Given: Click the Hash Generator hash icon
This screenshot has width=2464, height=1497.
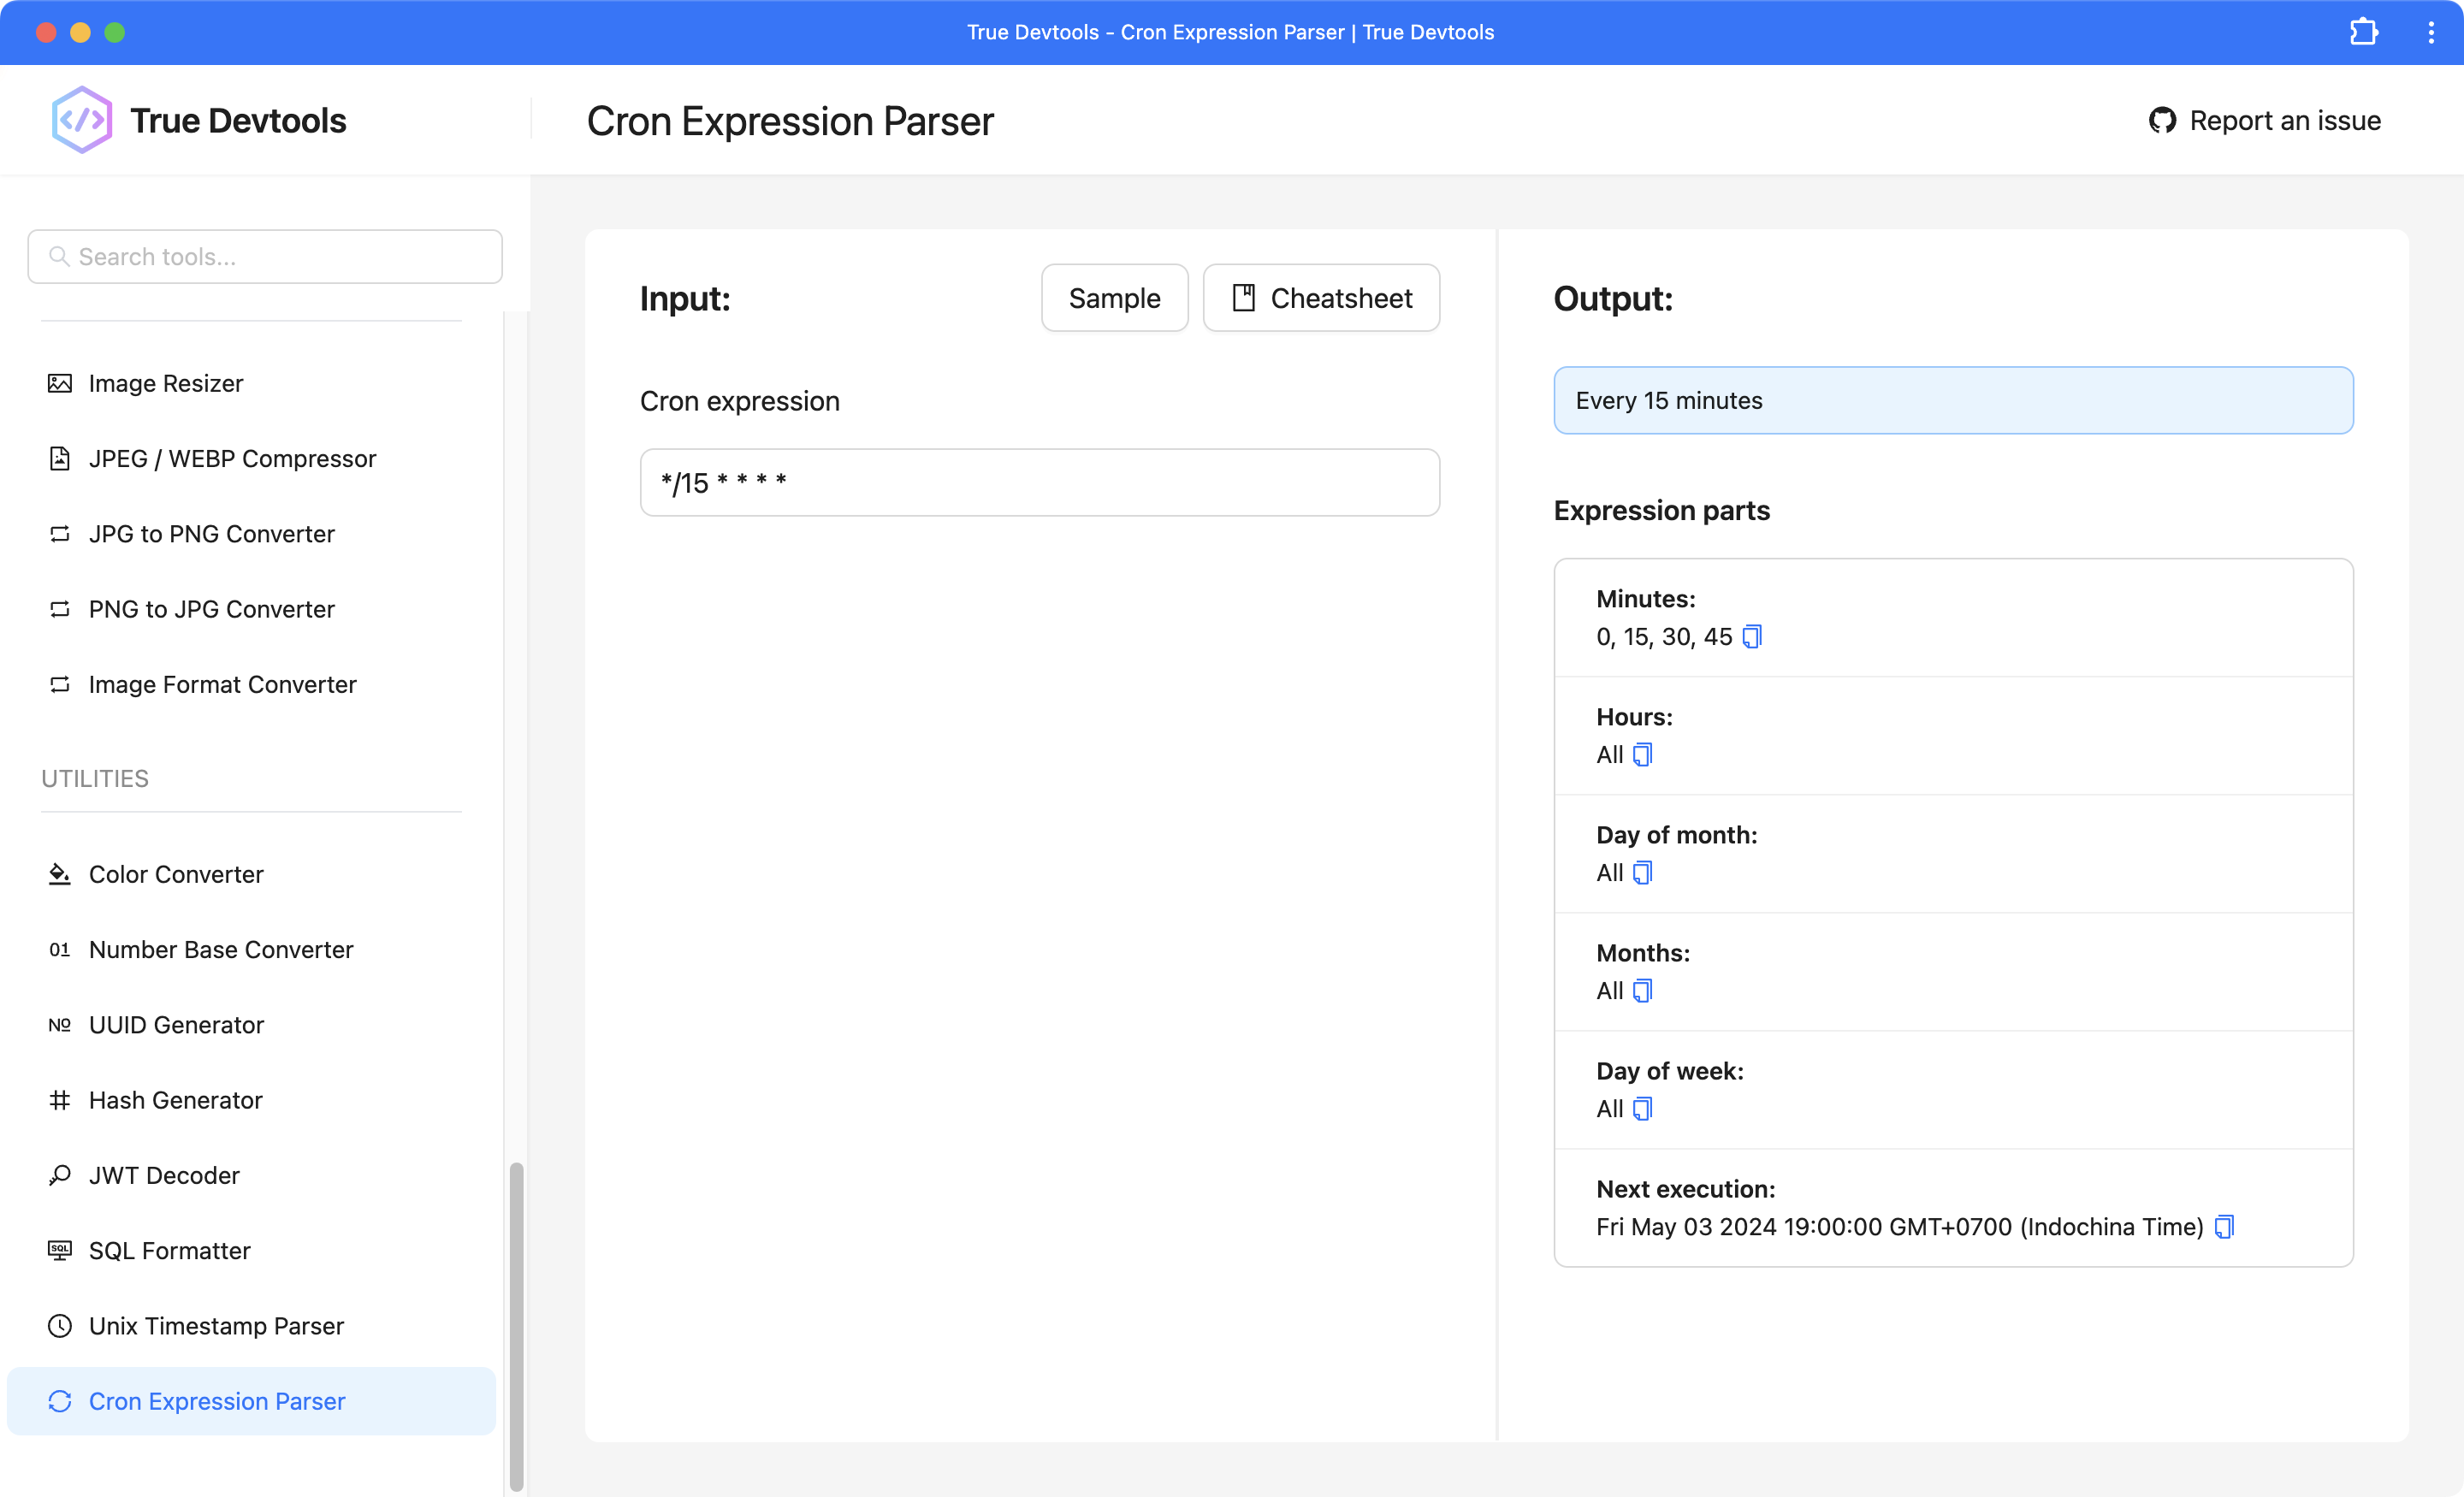Looking at the screenshot, I should click(60, 1100).
